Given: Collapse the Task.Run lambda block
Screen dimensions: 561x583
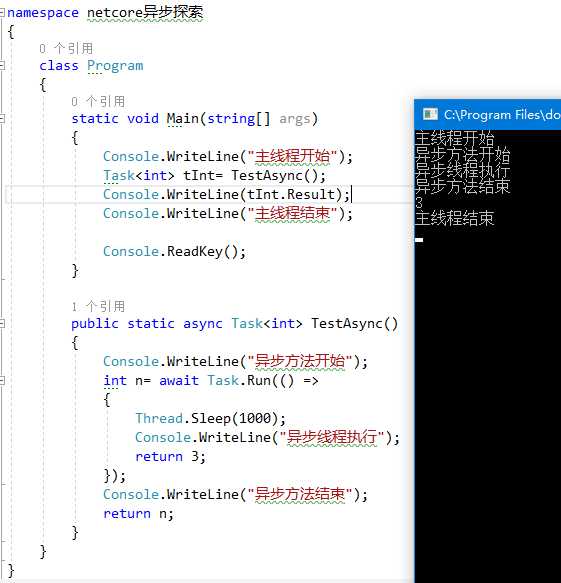Looking at the screenshot, I should (x=2, y=380).
